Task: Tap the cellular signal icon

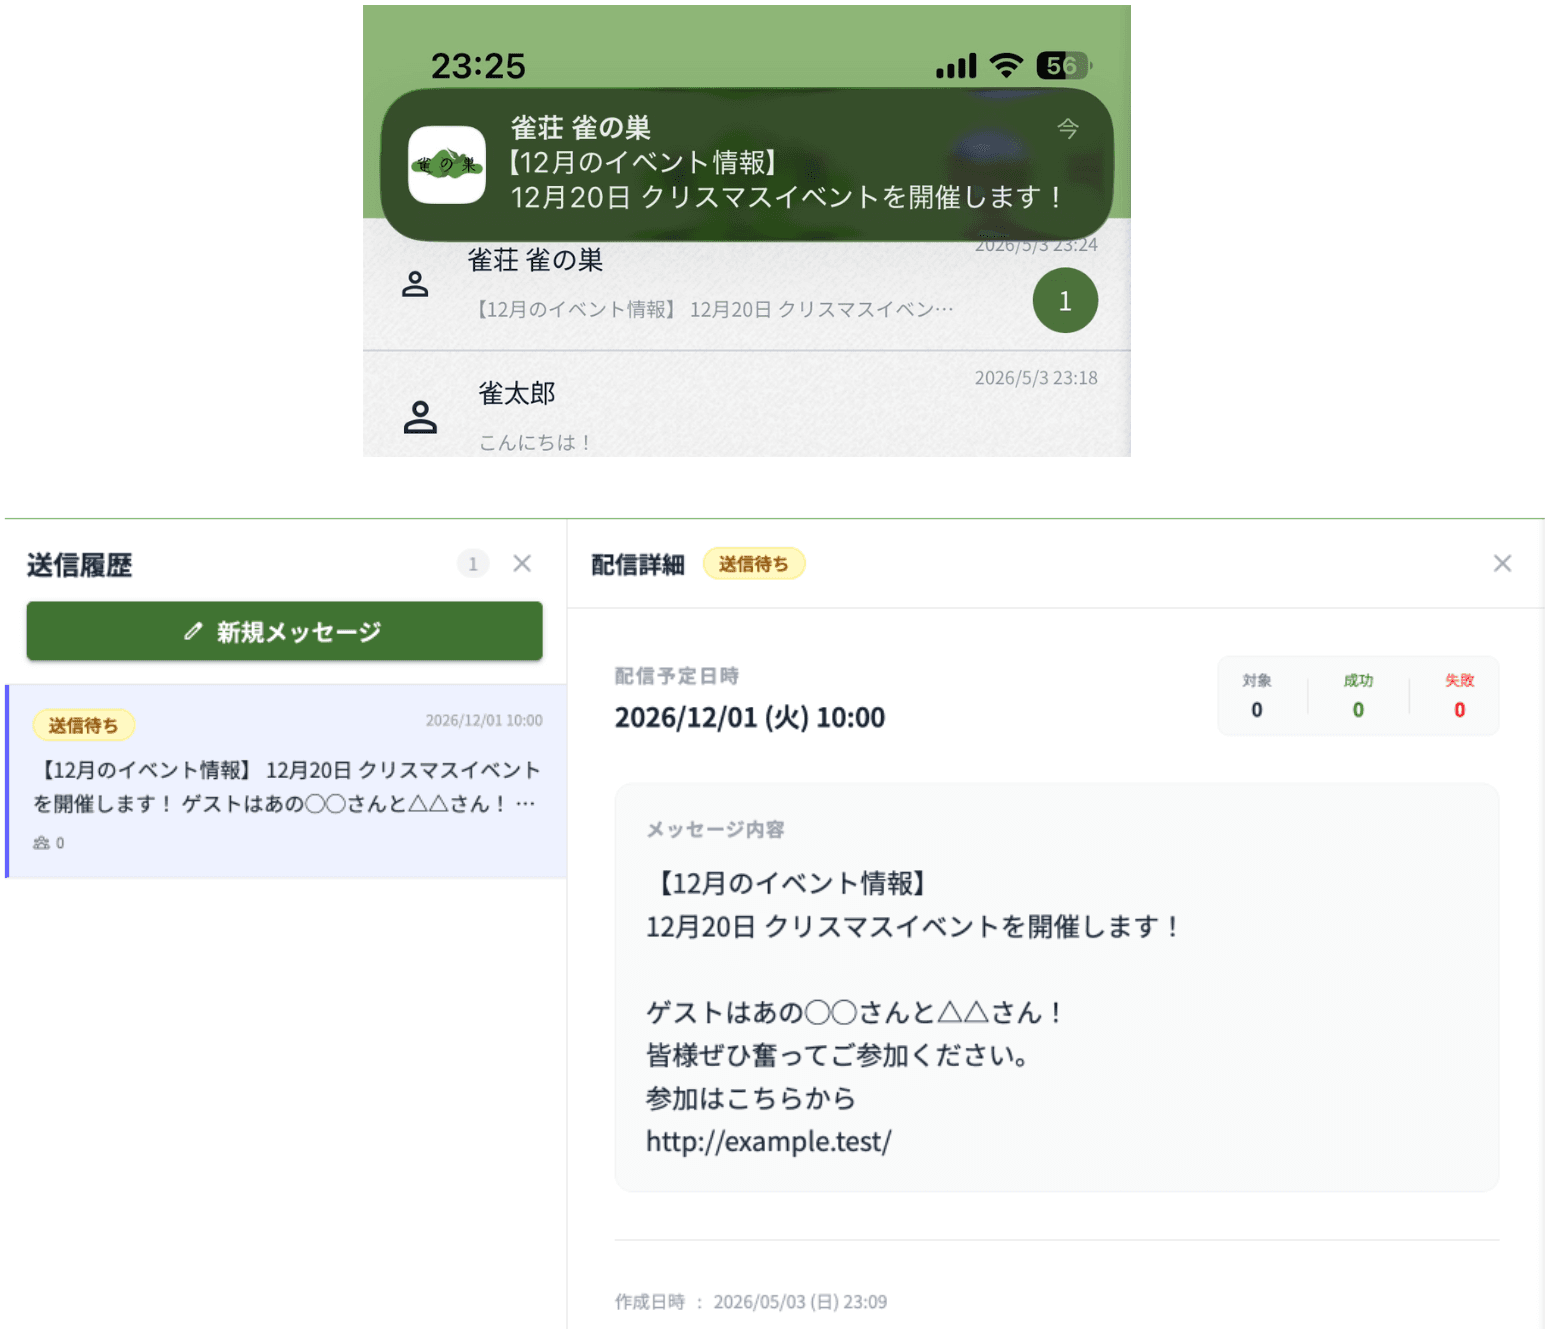Action: tap(956, 66)
